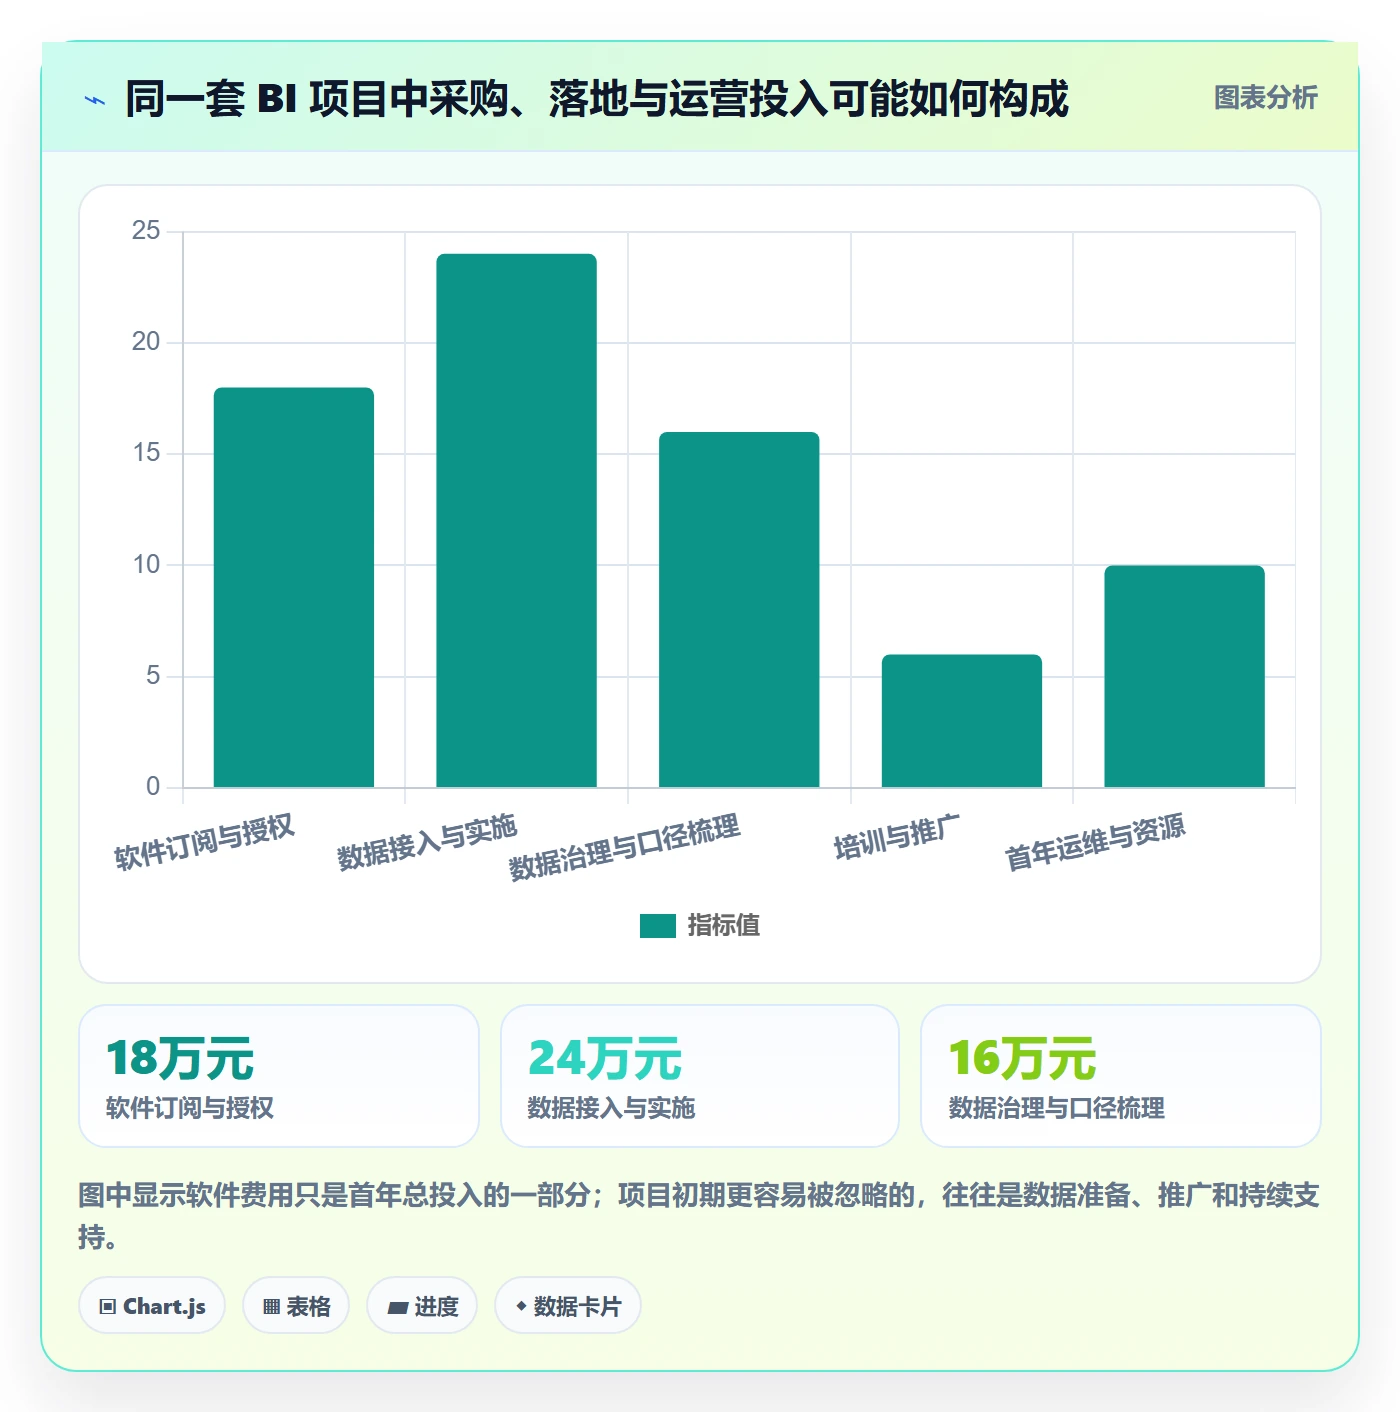Click the y-axis value 20
The height and width of the screenshot is (1412, 1400).
146,342
